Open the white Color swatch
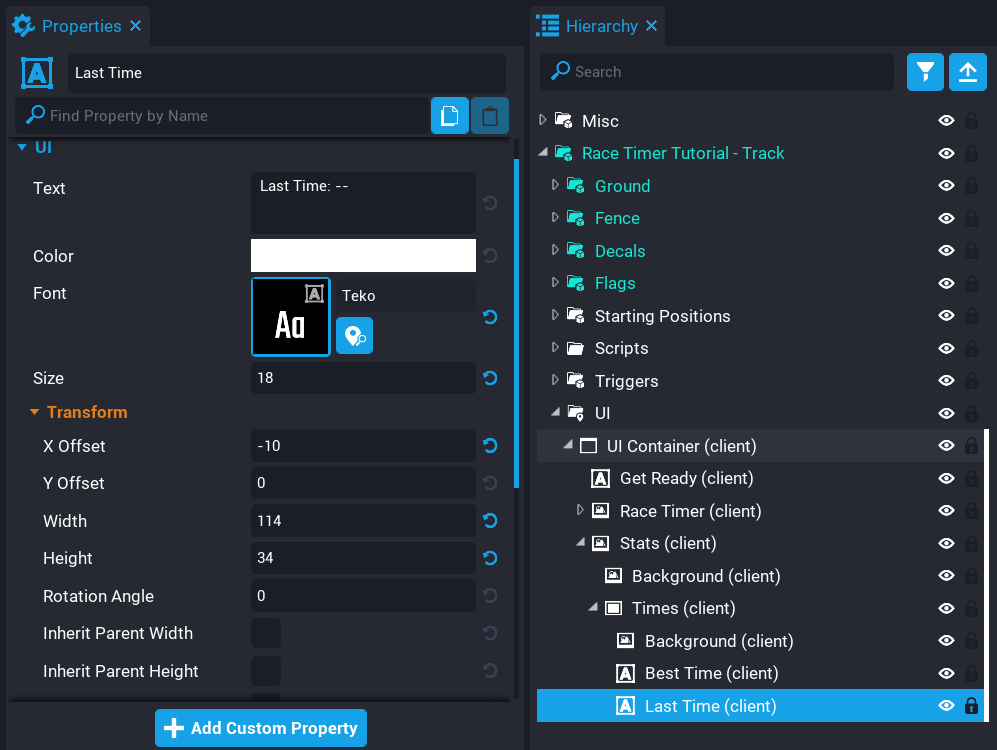The image size is (997, 750). tap(363, 256)
